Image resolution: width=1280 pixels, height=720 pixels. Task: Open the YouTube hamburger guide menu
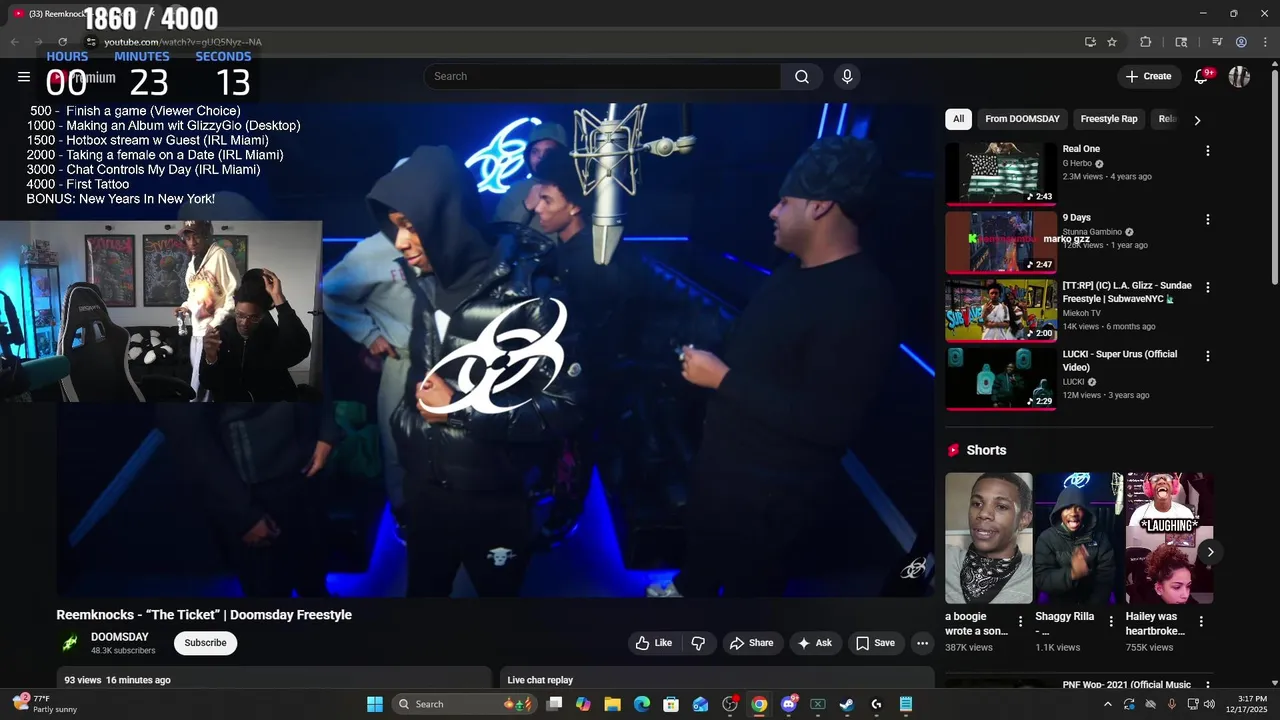point(24,77)
